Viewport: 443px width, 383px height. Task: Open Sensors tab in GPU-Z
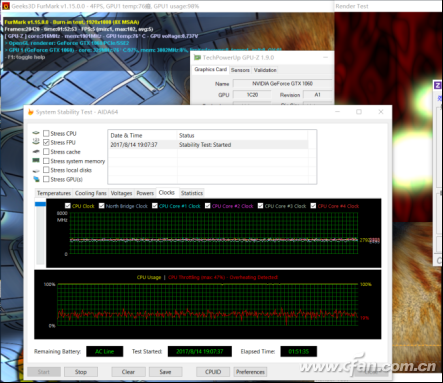240,70
